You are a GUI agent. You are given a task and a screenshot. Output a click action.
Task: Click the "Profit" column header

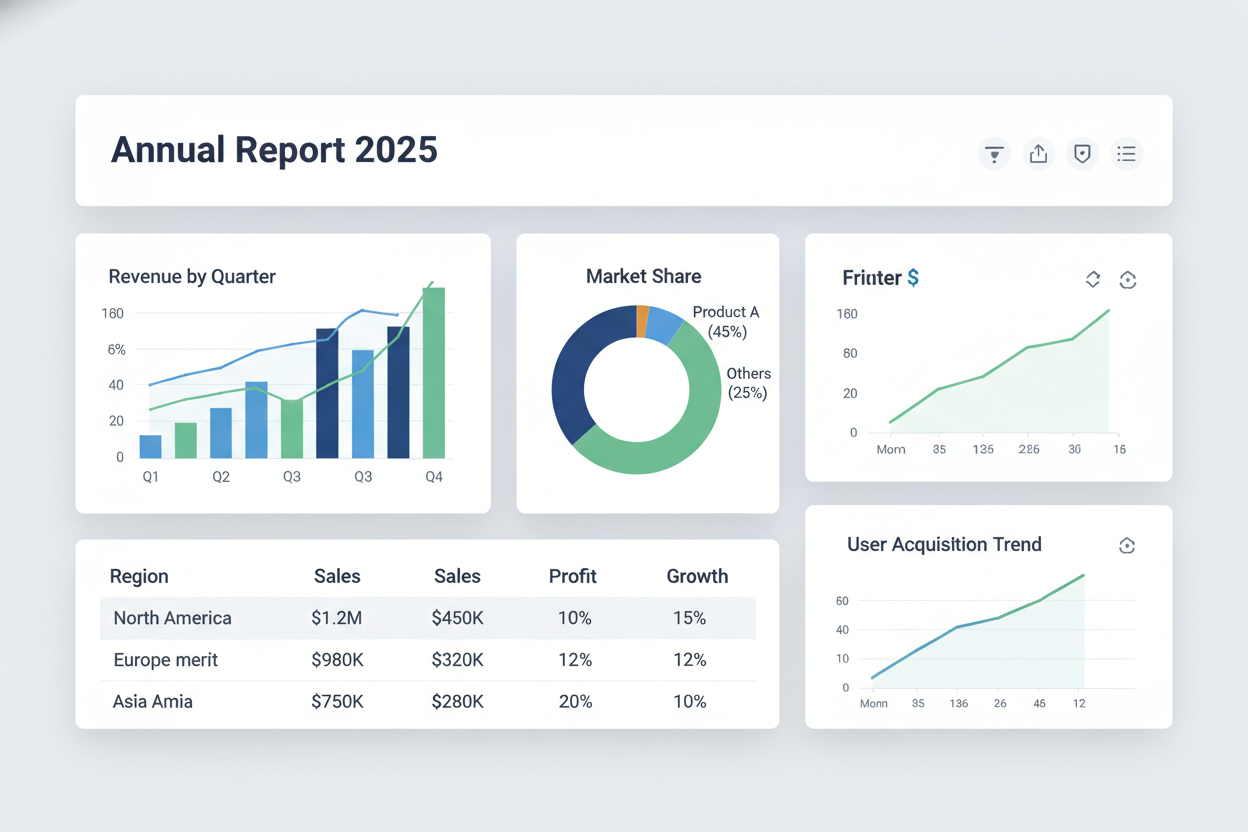click(573, 576)
